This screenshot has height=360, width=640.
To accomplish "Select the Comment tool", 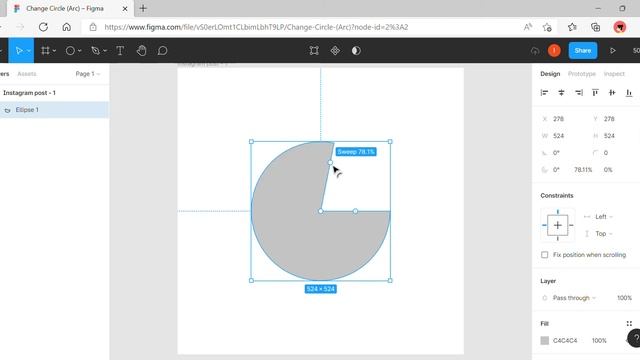I will coord(162,51).
